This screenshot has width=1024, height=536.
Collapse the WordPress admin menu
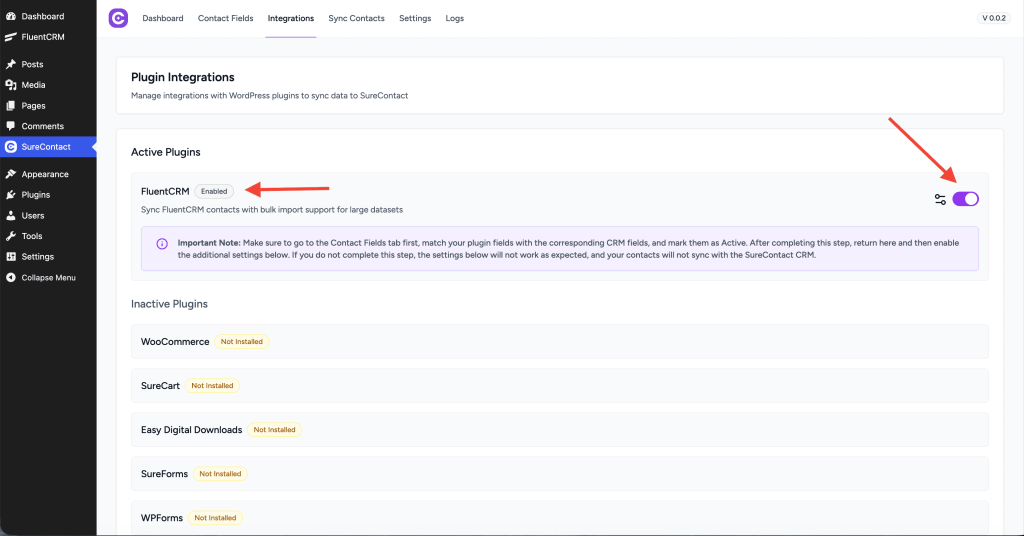click(x=48, y=277)
